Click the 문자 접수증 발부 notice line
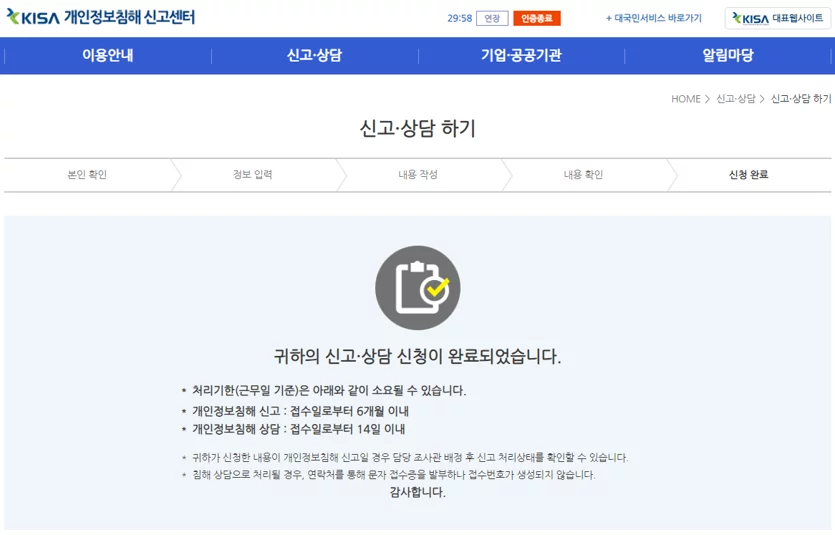 [394, 474]
